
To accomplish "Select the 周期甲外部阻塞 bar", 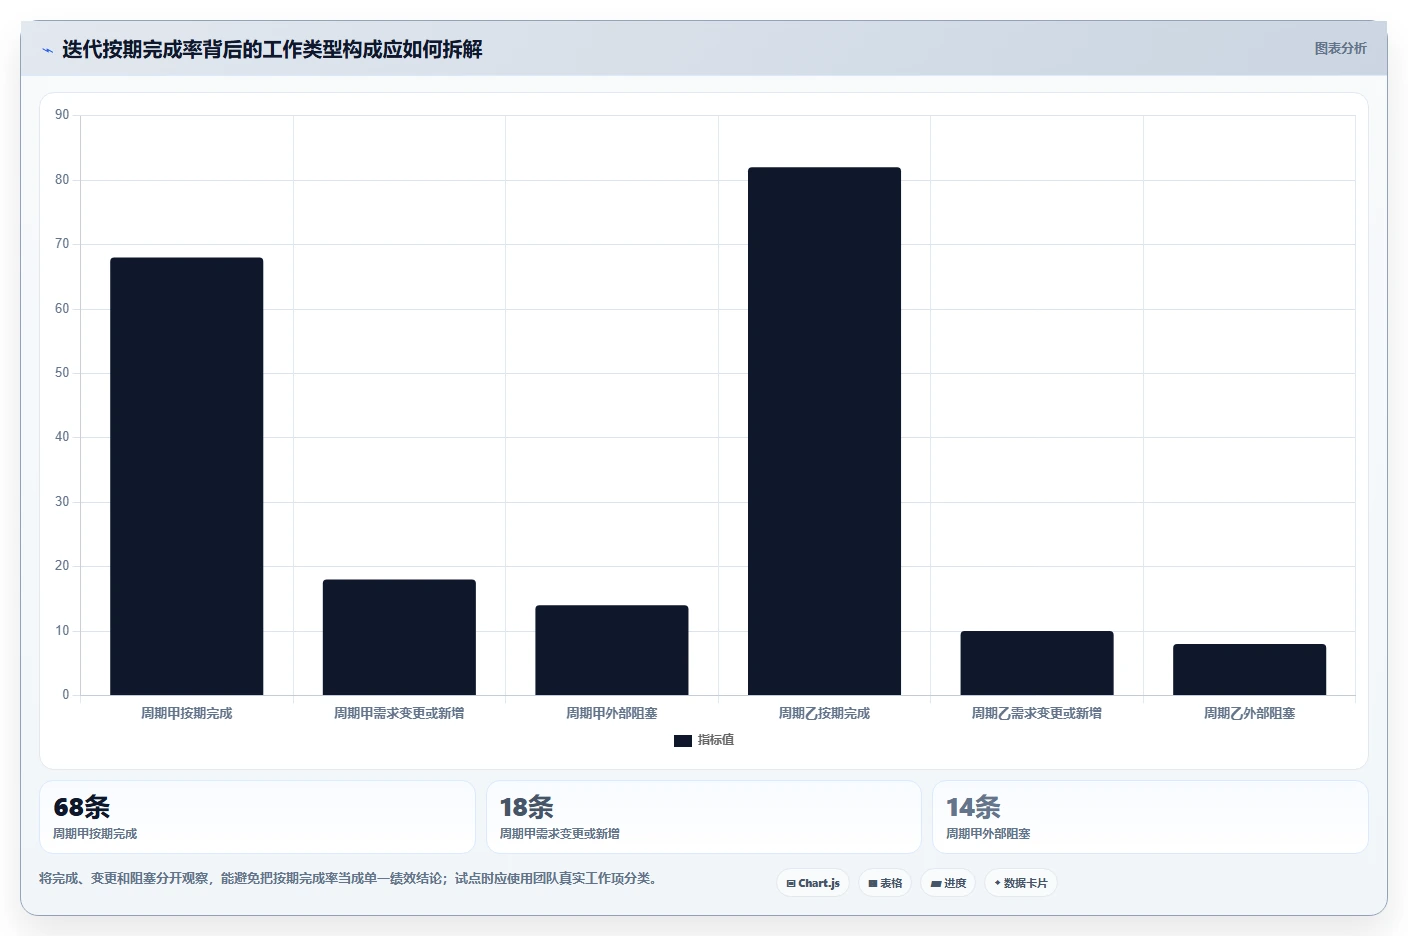I will 612,650.
